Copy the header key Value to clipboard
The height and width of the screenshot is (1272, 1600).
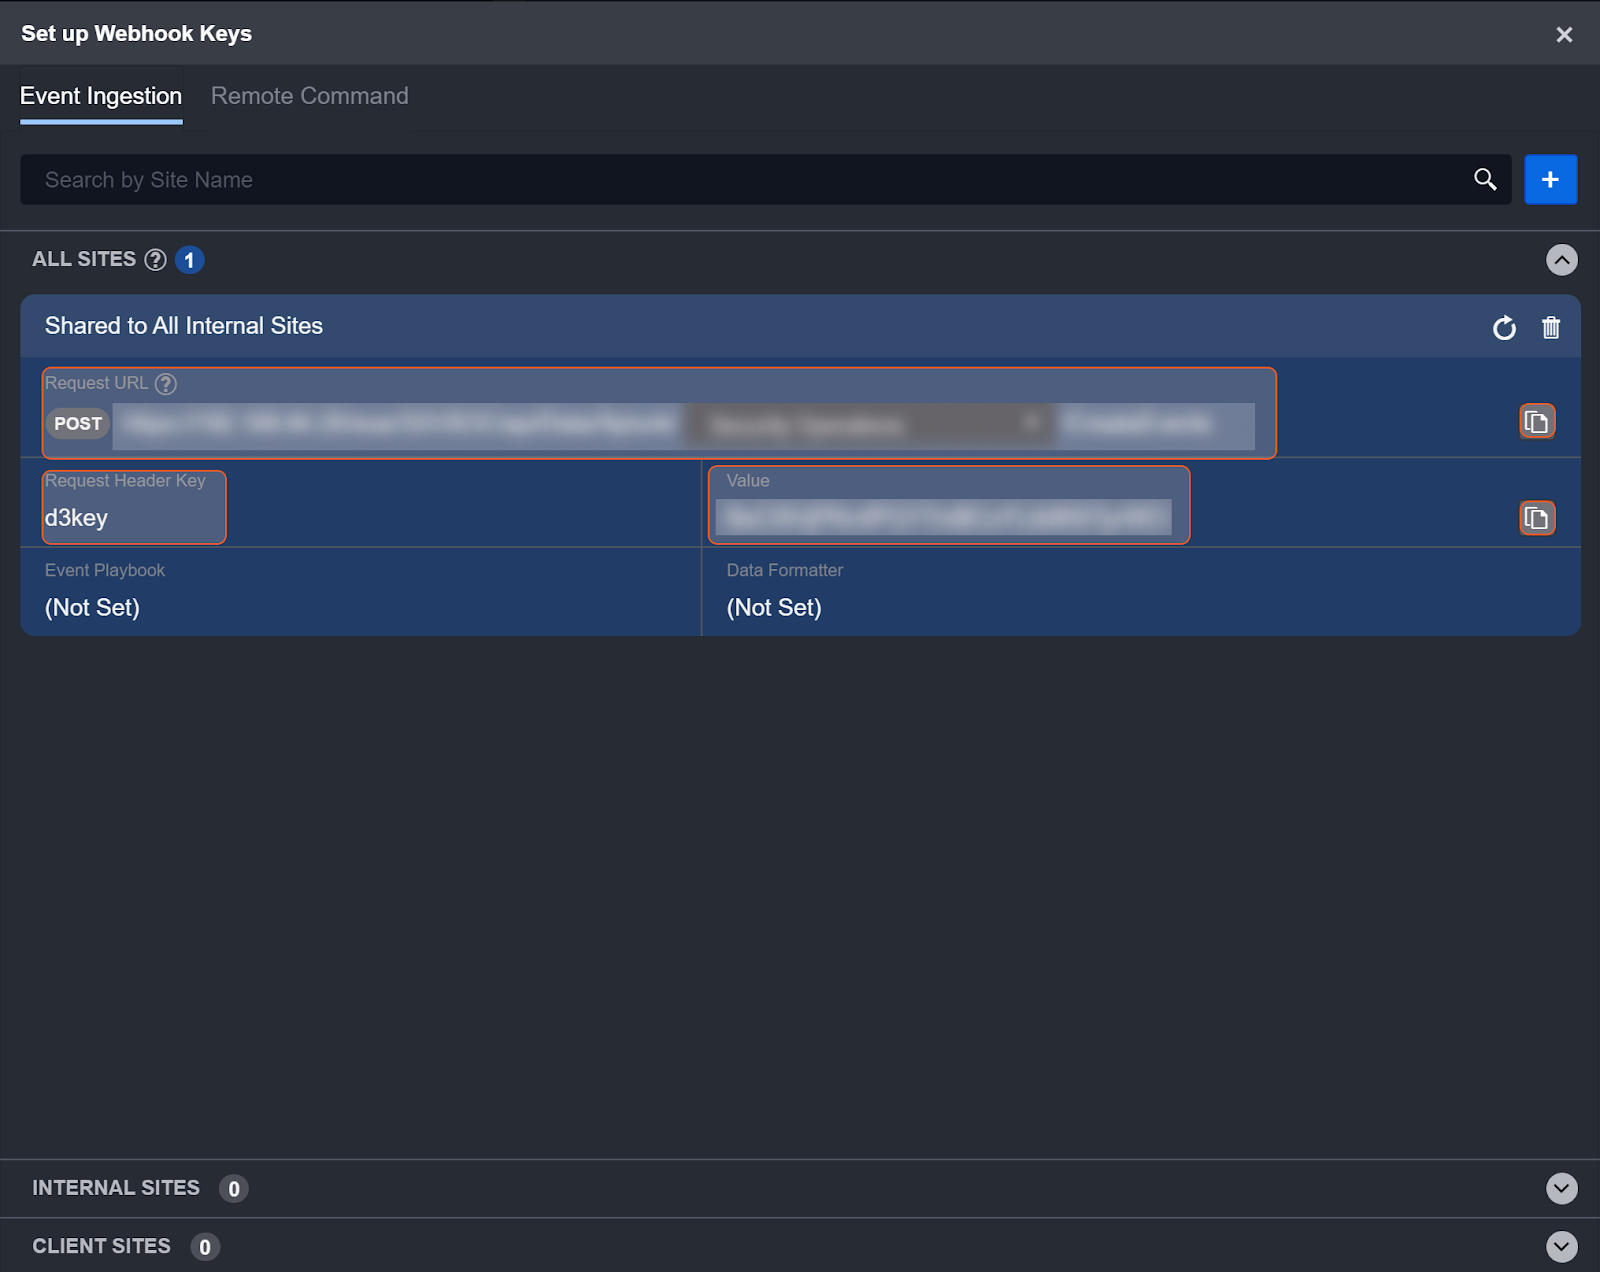point(1537,518)
